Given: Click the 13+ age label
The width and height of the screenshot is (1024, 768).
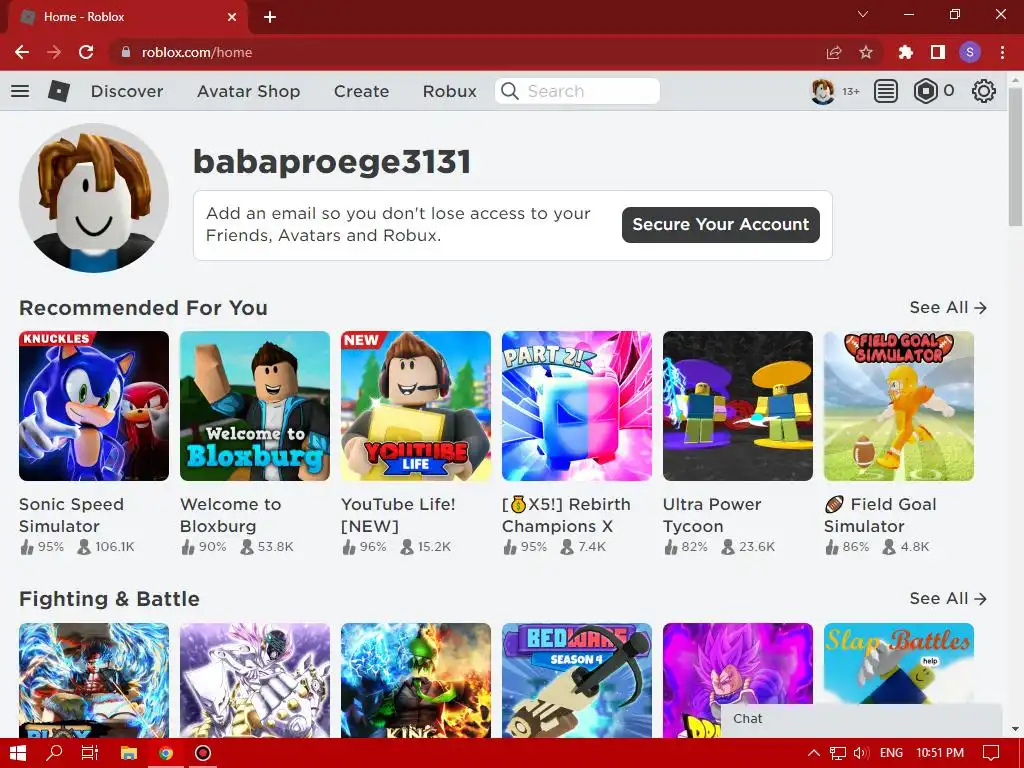Looking at the screenshot, I should click(850, 91).
